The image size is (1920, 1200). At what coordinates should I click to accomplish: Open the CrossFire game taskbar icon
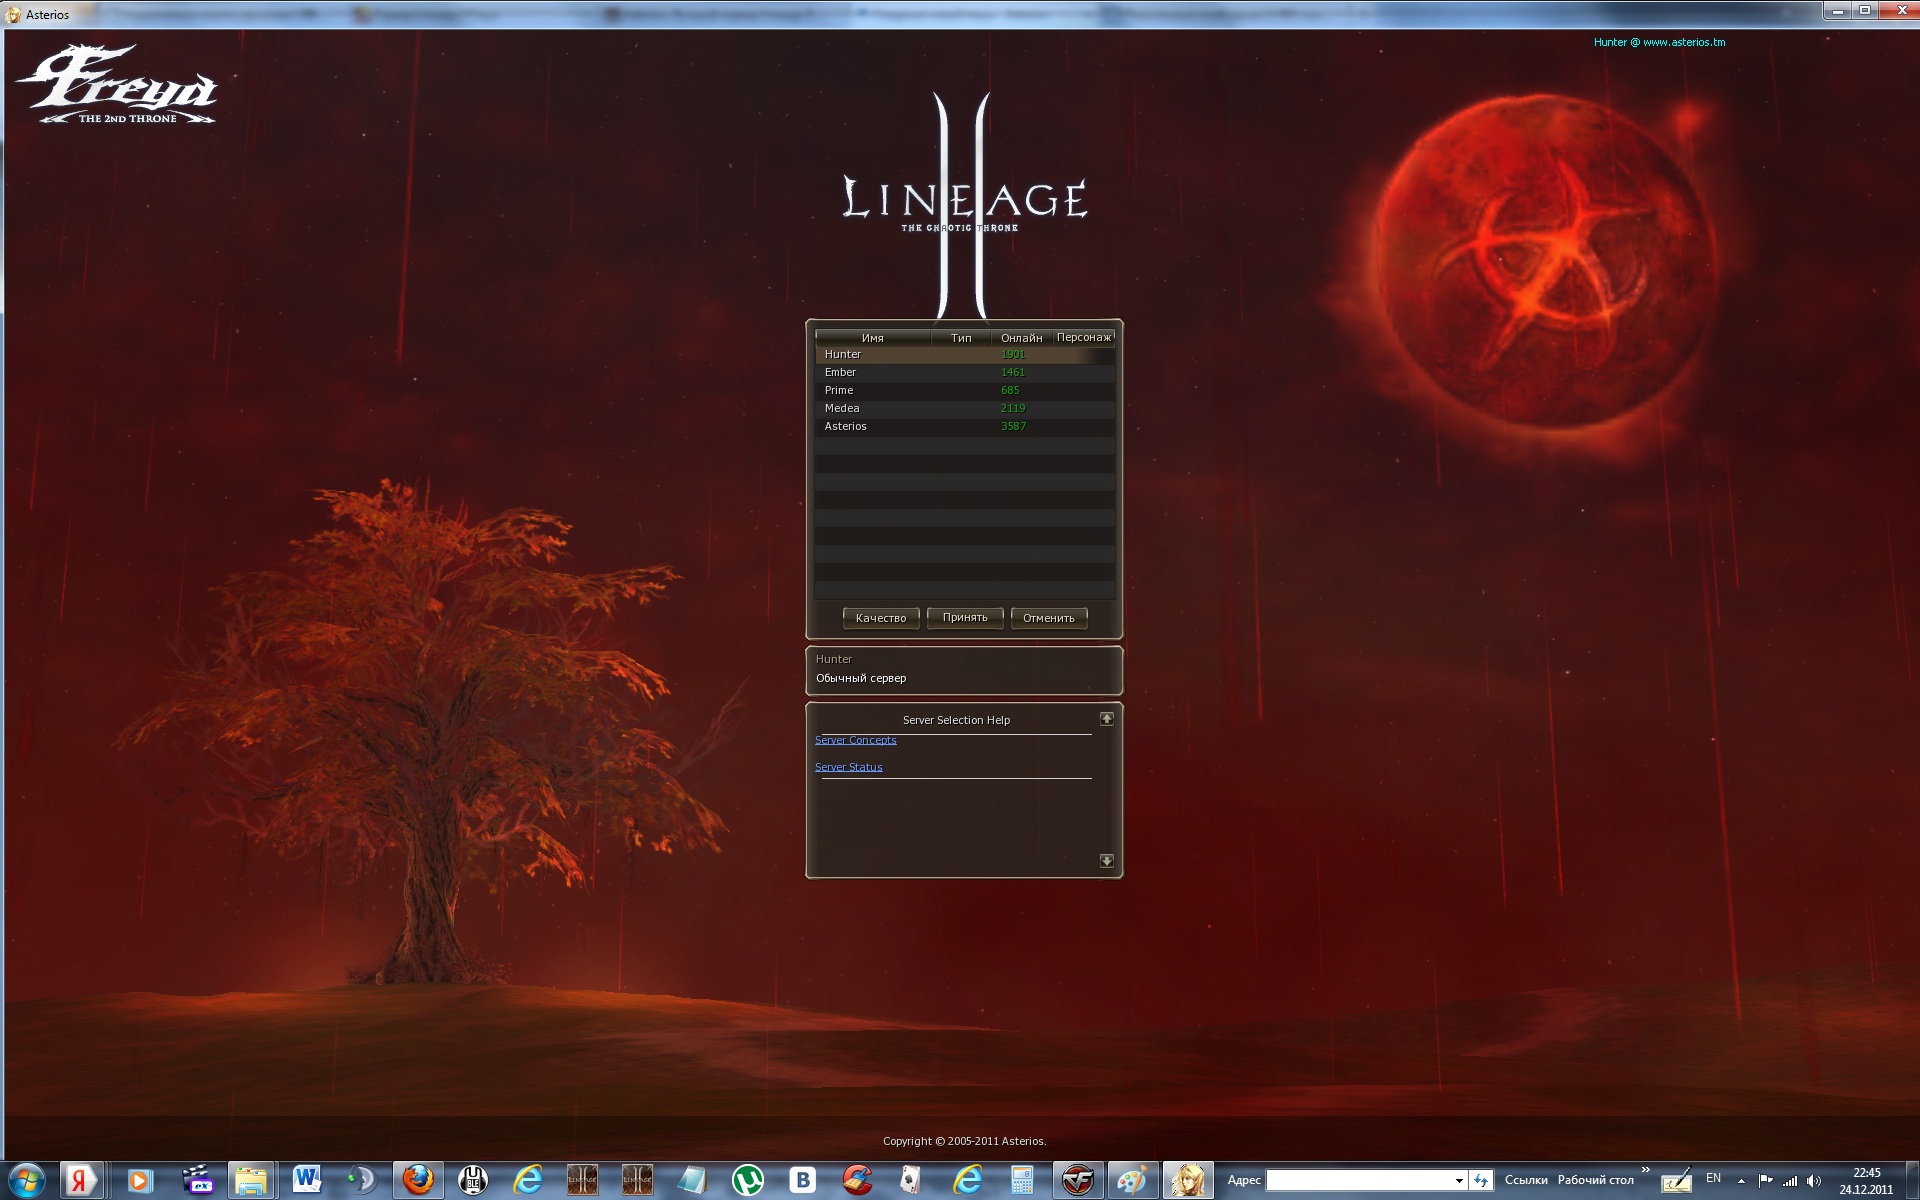tap(1077, 1181)
